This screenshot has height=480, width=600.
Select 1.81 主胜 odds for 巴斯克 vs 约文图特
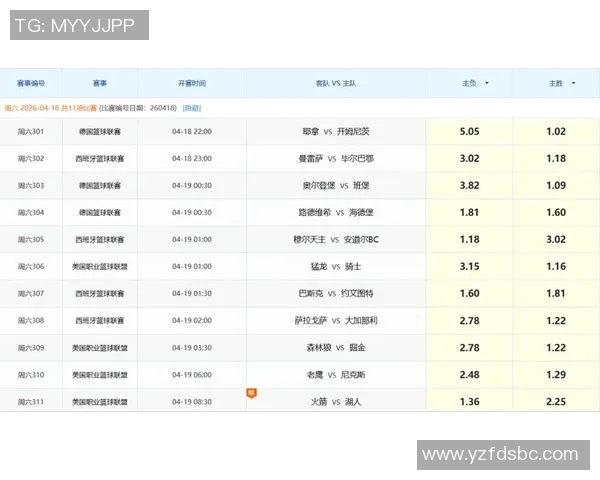pyautogui.click(x=556, y=294)
